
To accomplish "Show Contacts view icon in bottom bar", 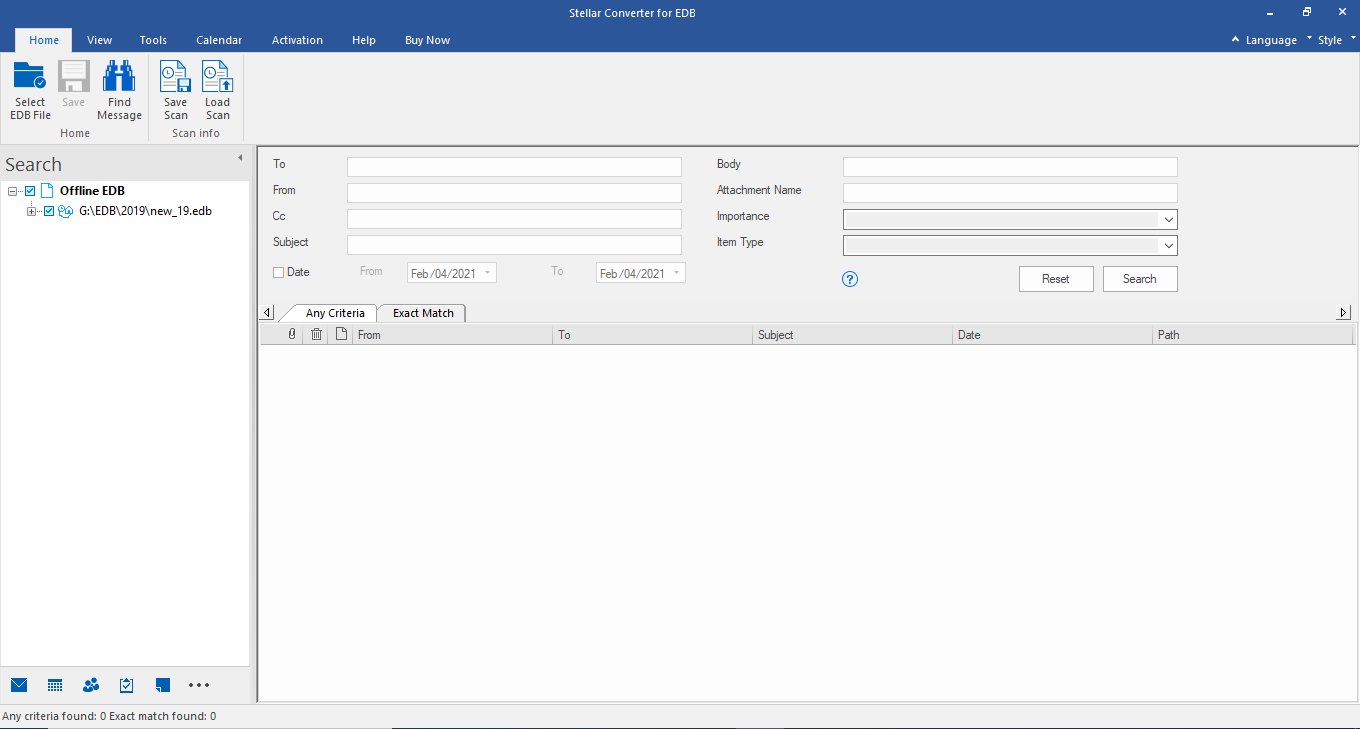I will pyautogui.click(x=91, y=685).
